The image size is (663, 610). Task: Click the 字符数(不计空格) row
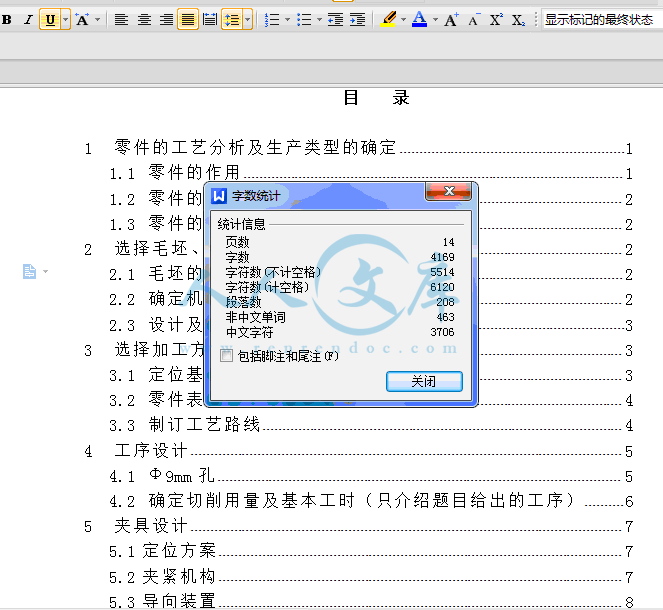click(340, 272)
